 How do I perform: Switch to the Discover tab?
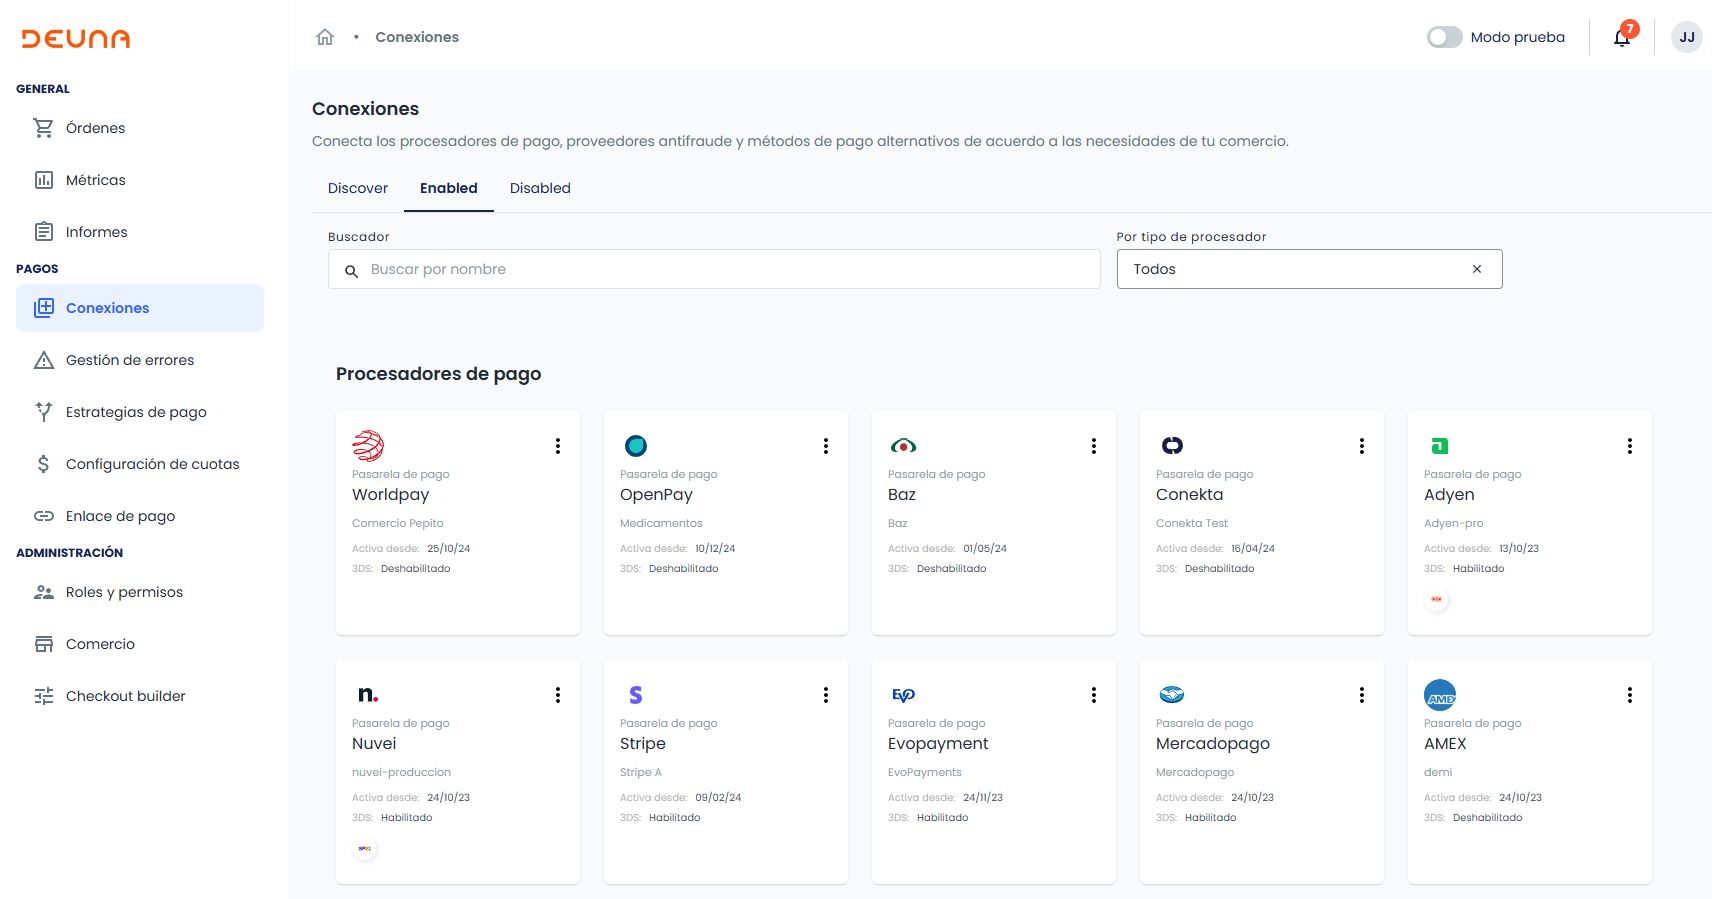[x=358, y=188]
